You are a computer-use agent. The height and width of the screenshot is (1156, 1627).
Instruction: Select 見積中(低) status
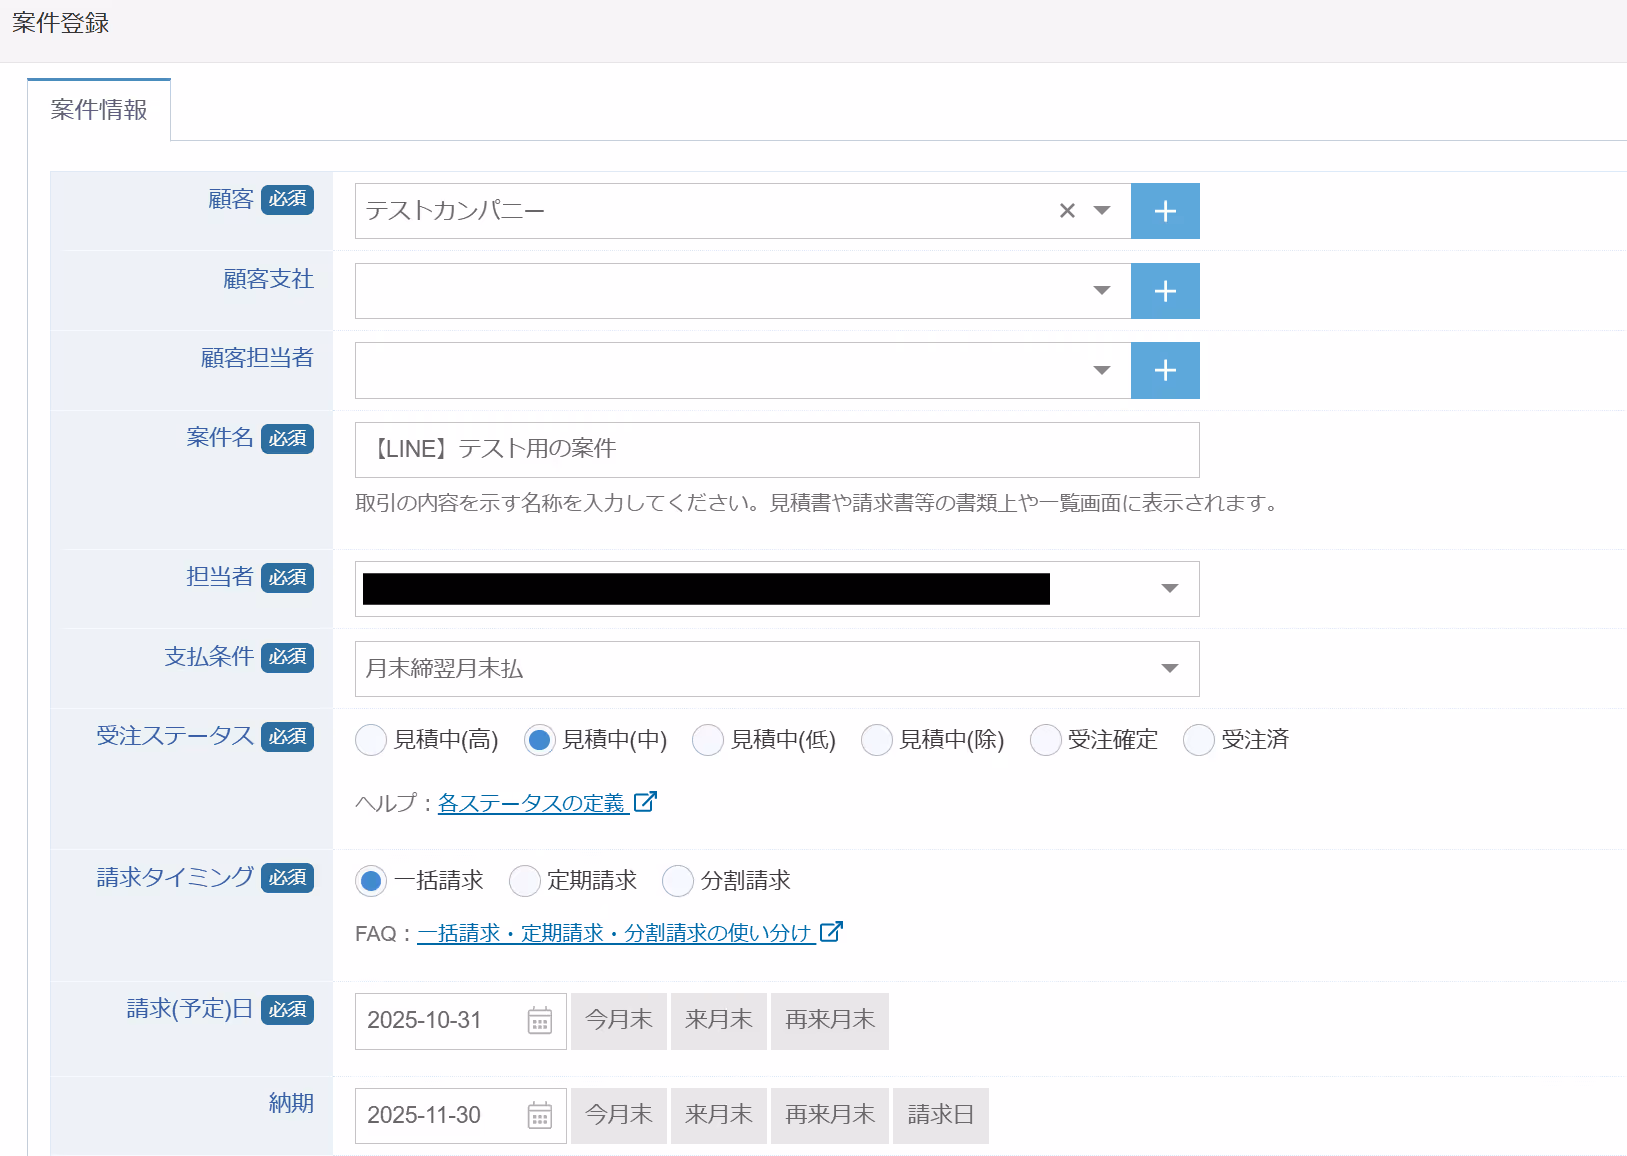click(x=708, y=740)
